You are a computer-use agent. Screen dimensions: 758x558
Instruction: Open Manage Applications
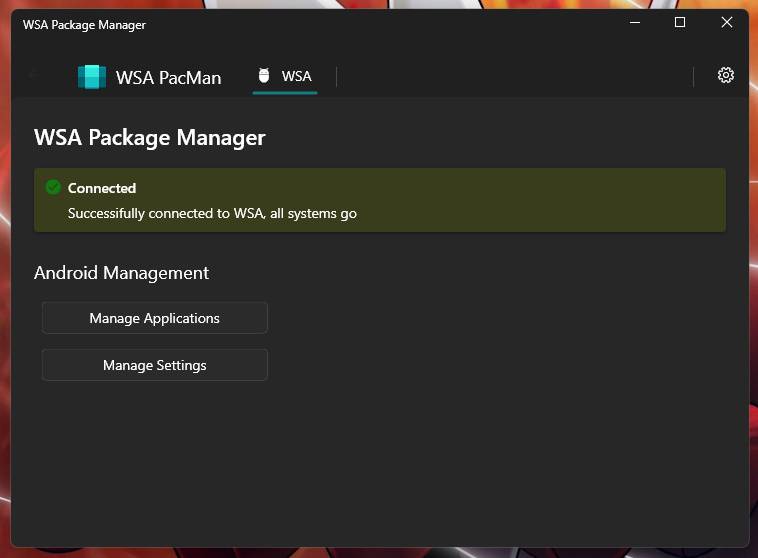[154, 318]
